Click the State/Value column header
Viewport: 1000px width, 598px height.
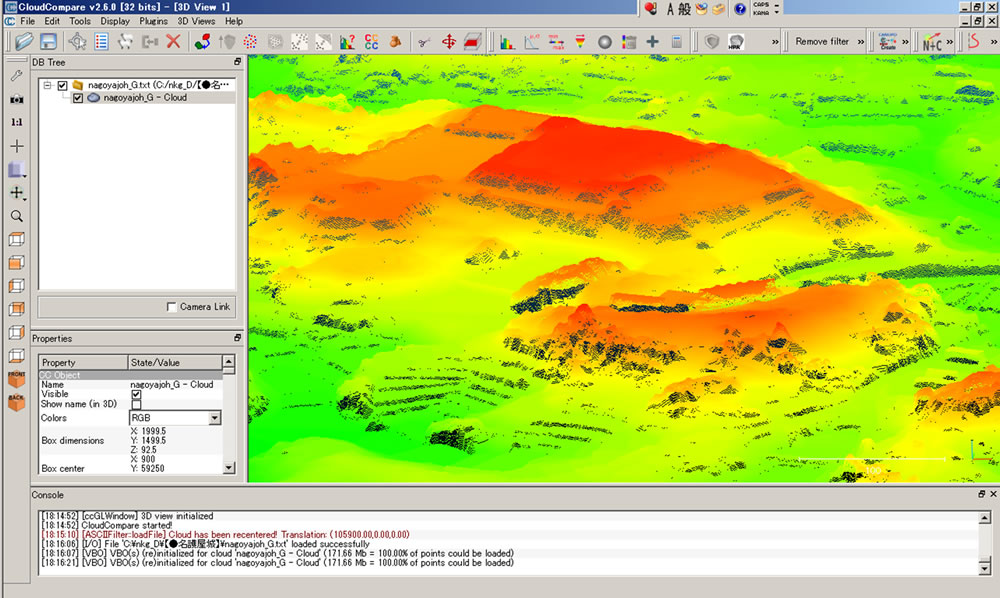tap(175, 362)
